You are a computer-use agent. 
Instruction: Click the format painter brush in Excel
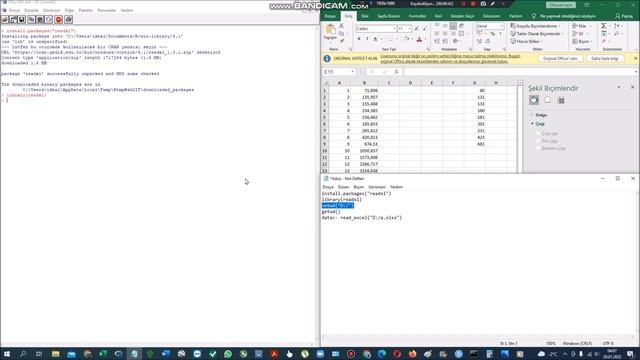click(x=342, y=41)
